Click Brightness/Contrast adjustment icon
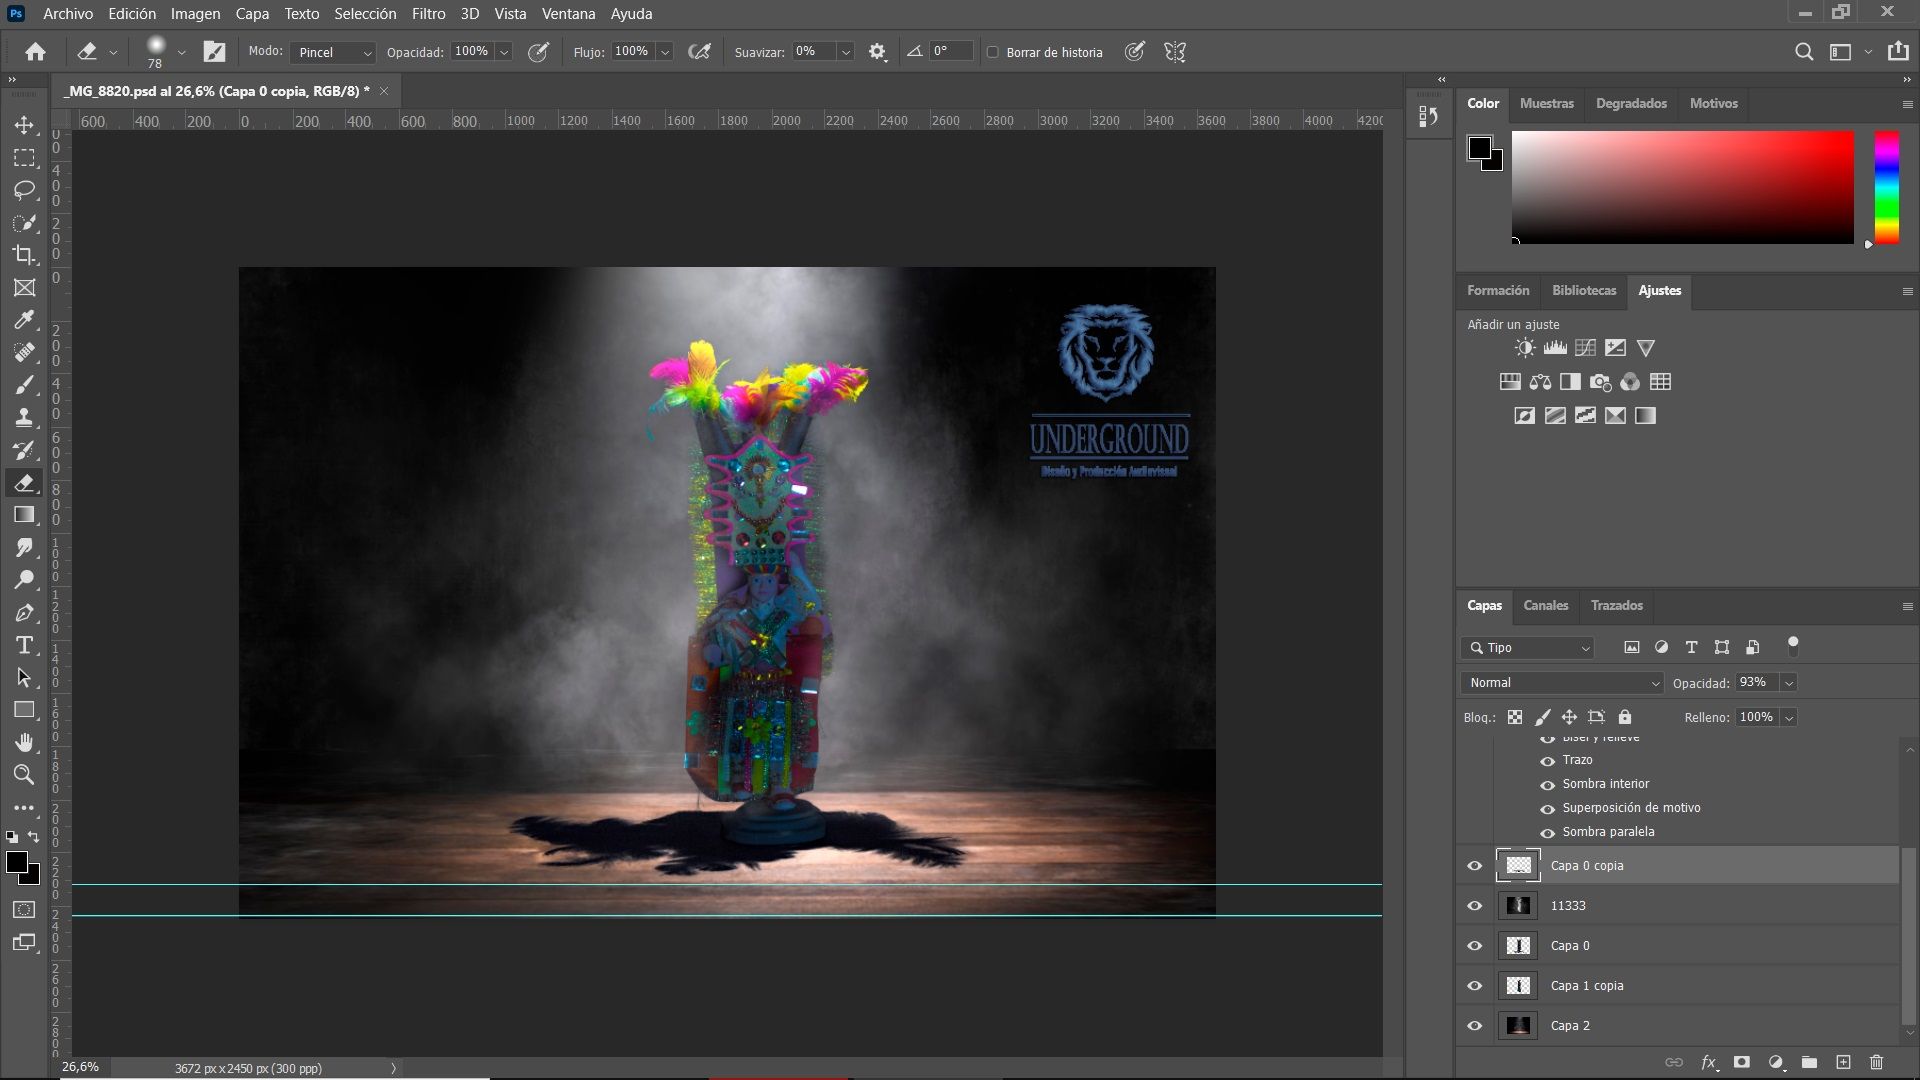 click(1524, 348)
